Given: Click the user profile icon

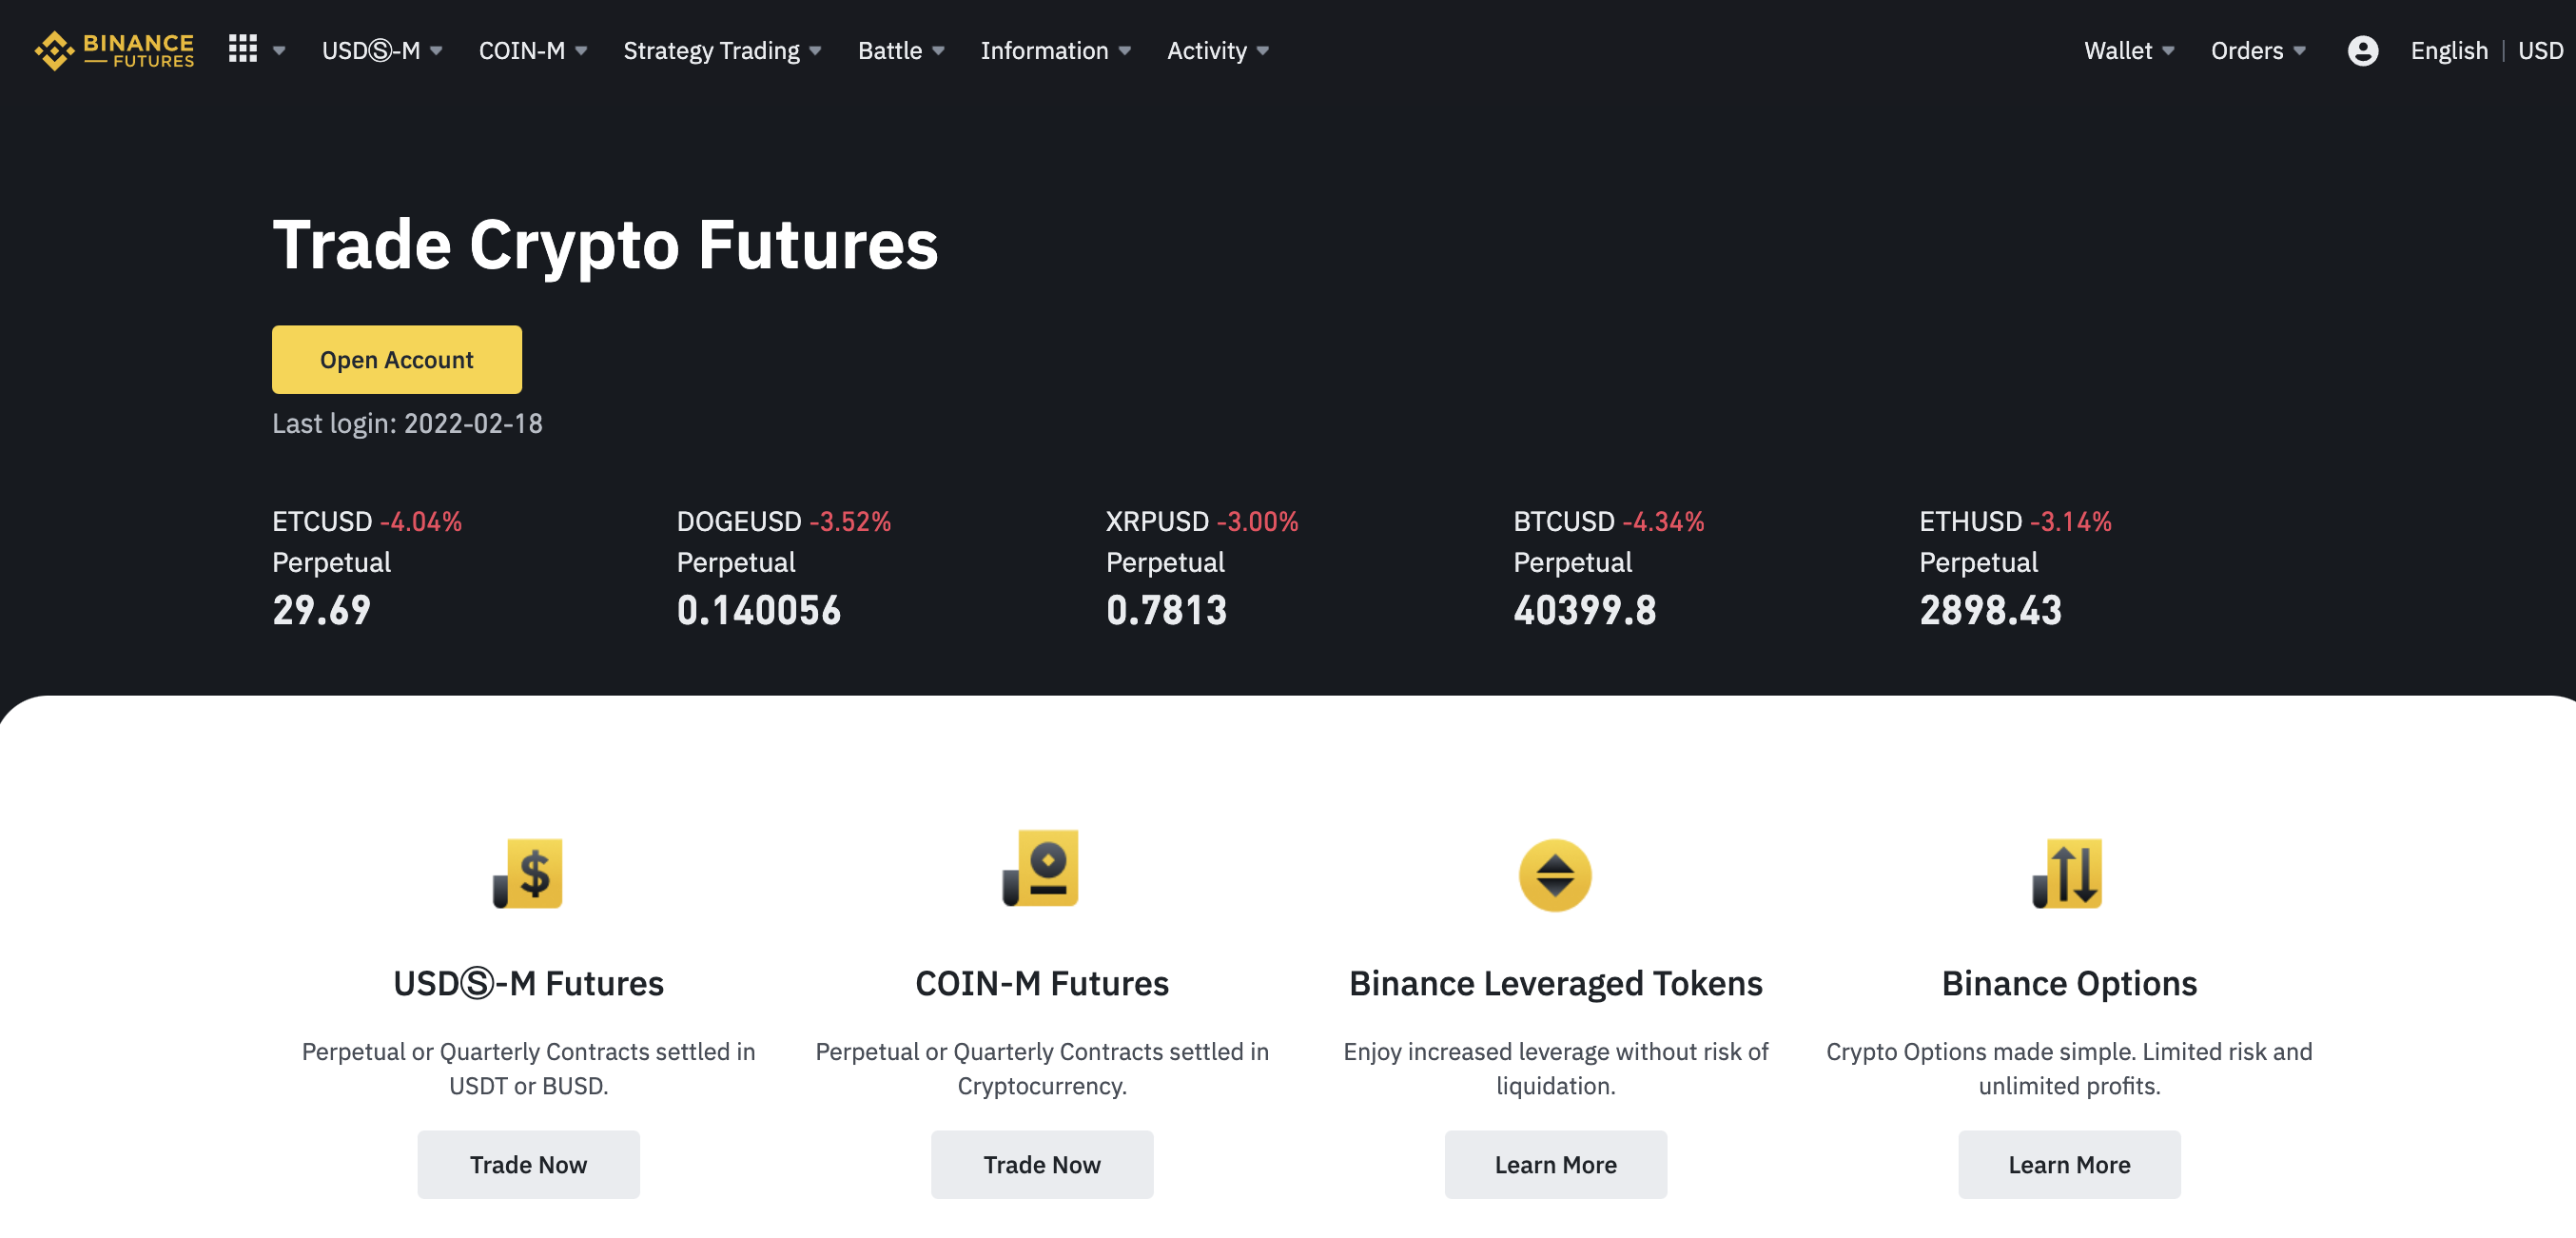Looking at the screenshot, I should (2362, 50).
